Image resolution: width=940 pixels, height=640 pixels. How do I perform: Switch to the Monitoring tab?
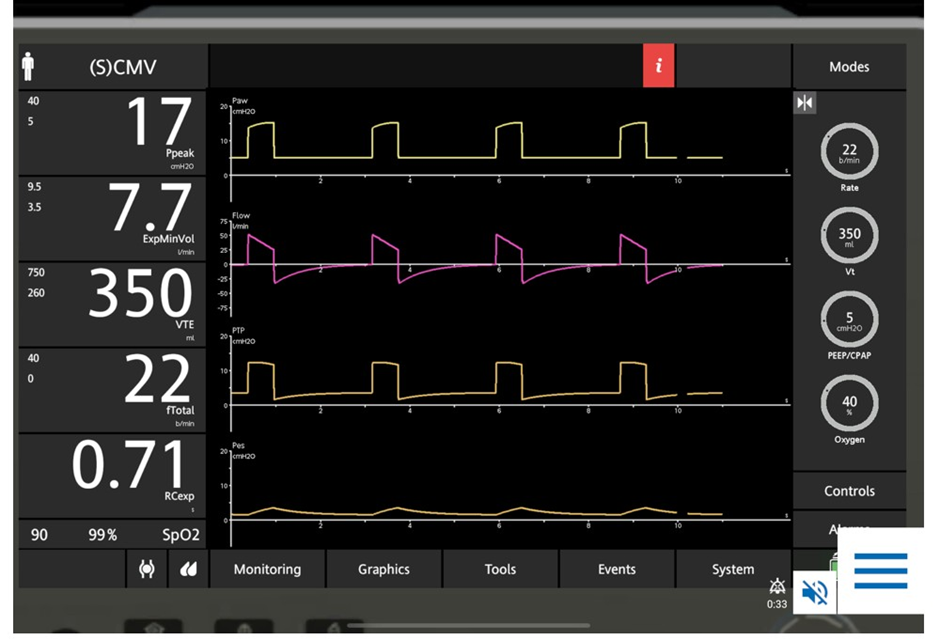[x=267, y=569]
